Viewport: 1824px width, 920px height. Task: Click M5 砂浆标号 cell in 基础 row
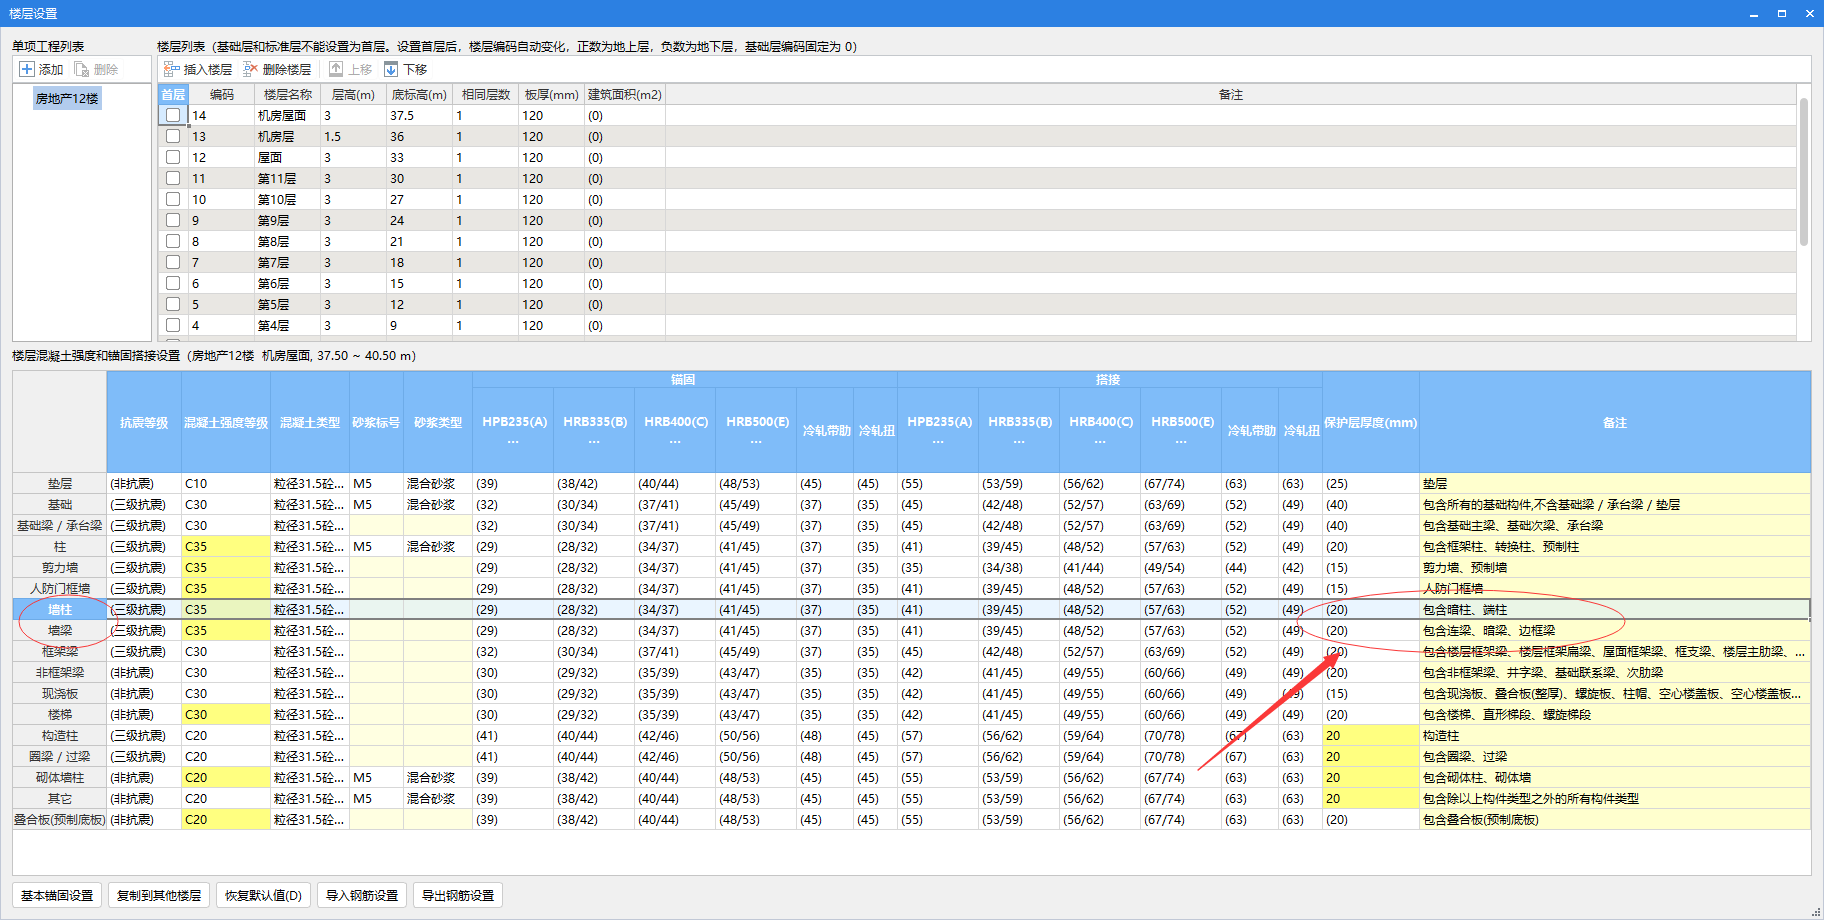pos(376,504)
